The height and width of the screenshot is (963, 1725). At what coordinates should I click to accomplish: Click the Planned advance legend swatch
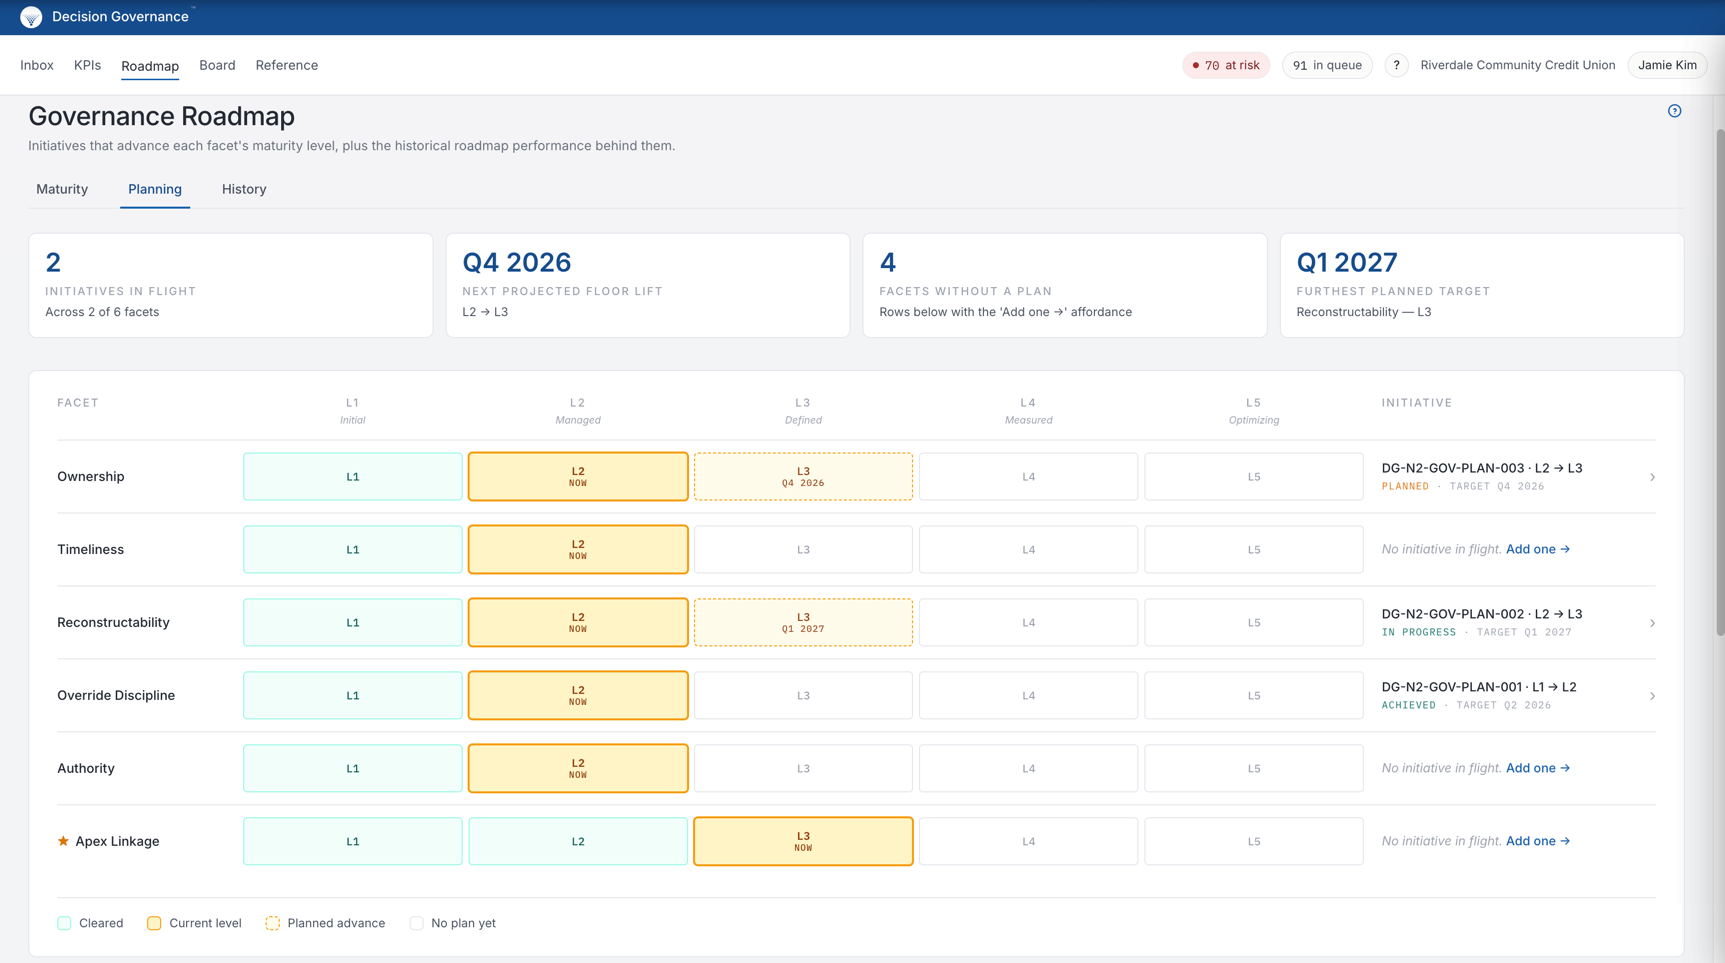272,923
